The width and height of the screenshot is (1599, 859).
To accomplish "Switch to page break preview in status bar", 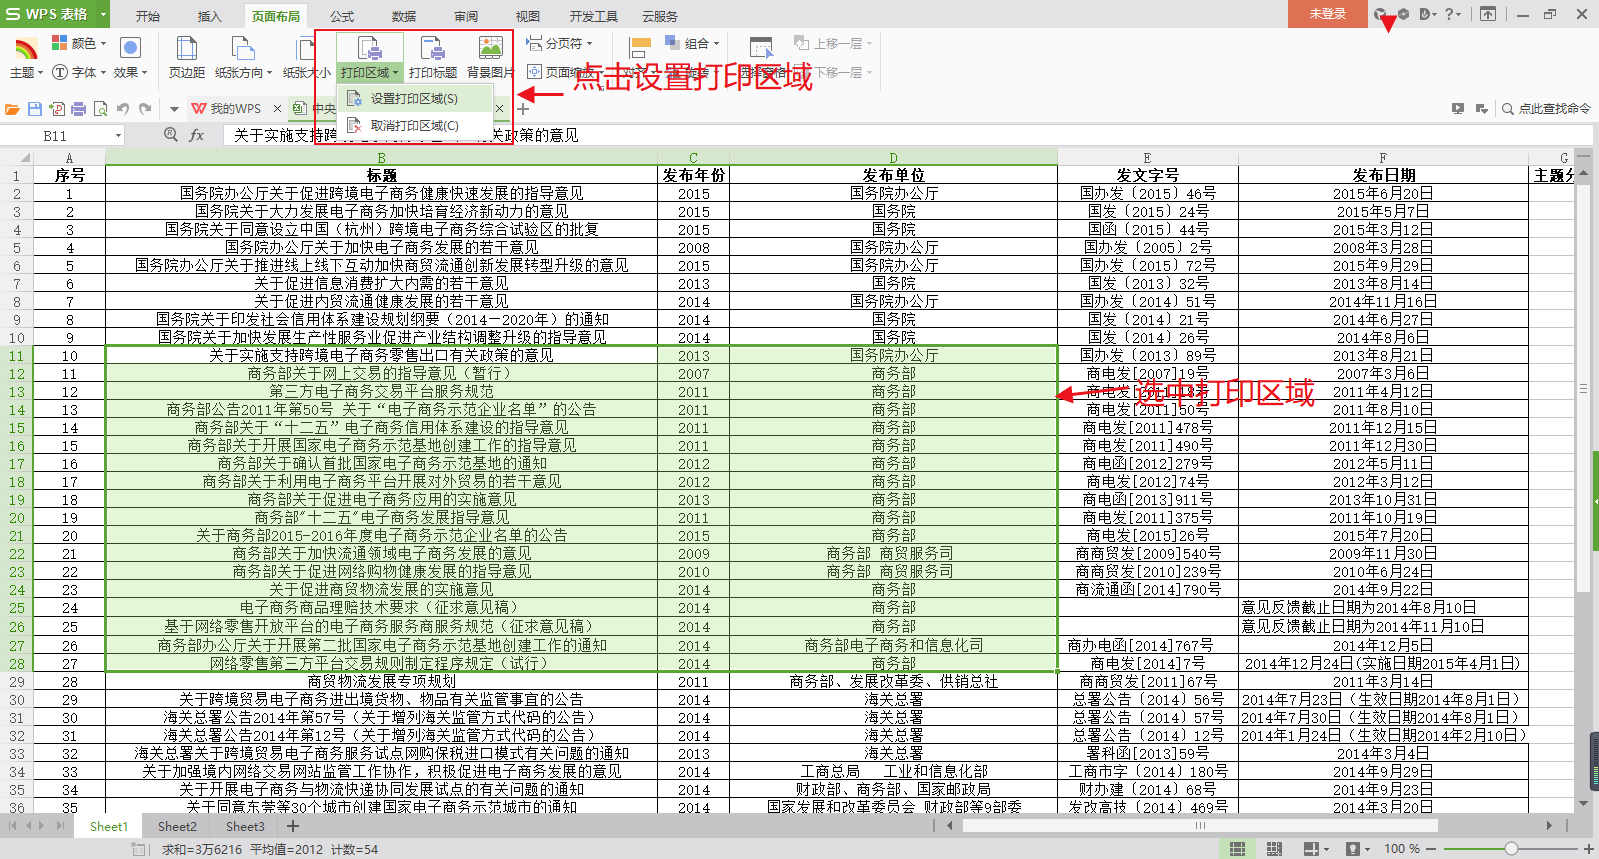I will 1274,849.
